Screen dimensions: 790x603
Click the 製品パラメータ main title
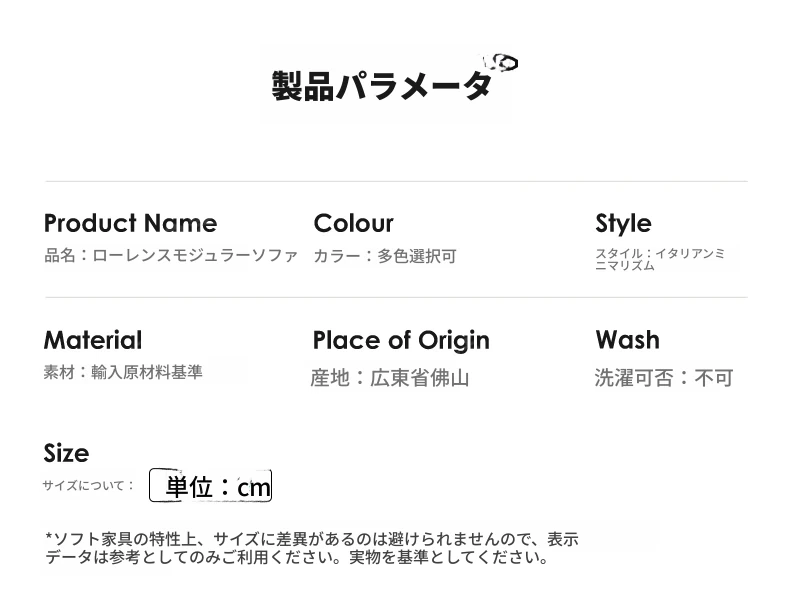381,86
